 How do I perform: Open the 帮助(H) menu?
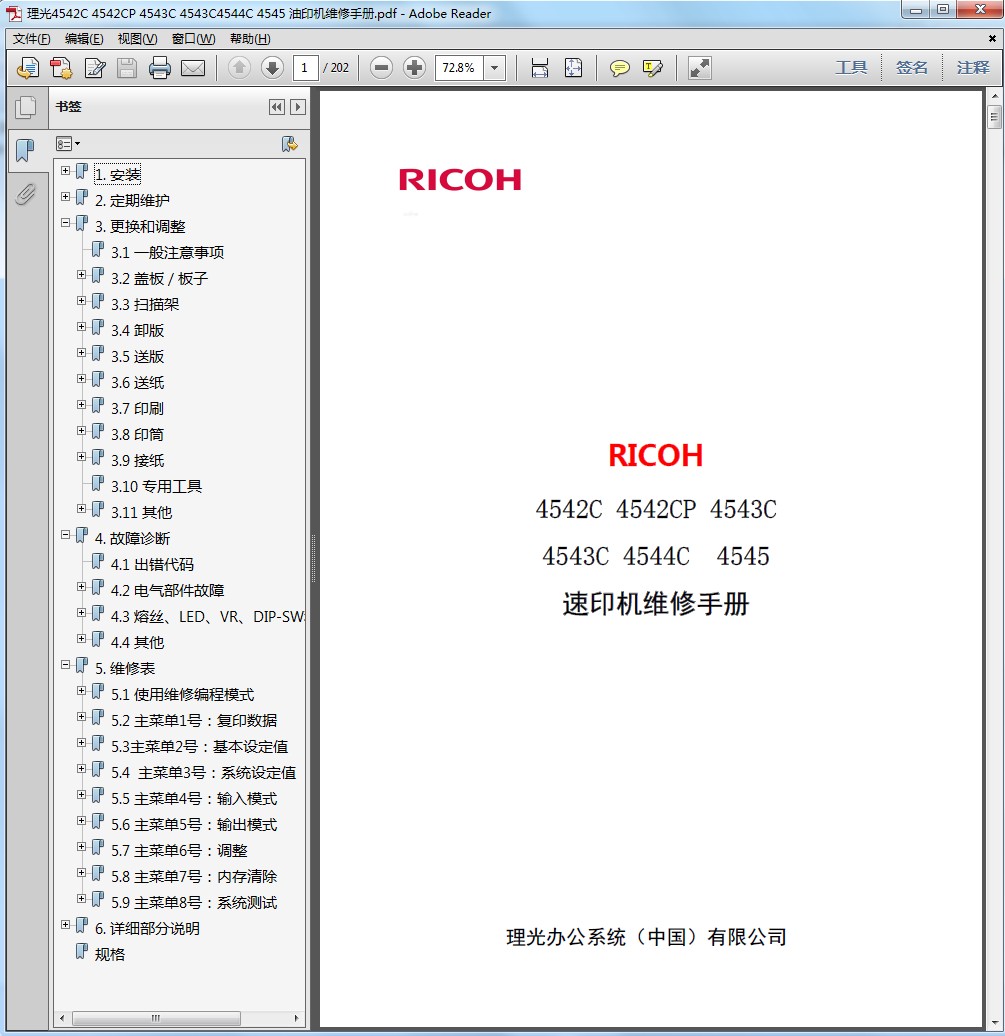249,39
